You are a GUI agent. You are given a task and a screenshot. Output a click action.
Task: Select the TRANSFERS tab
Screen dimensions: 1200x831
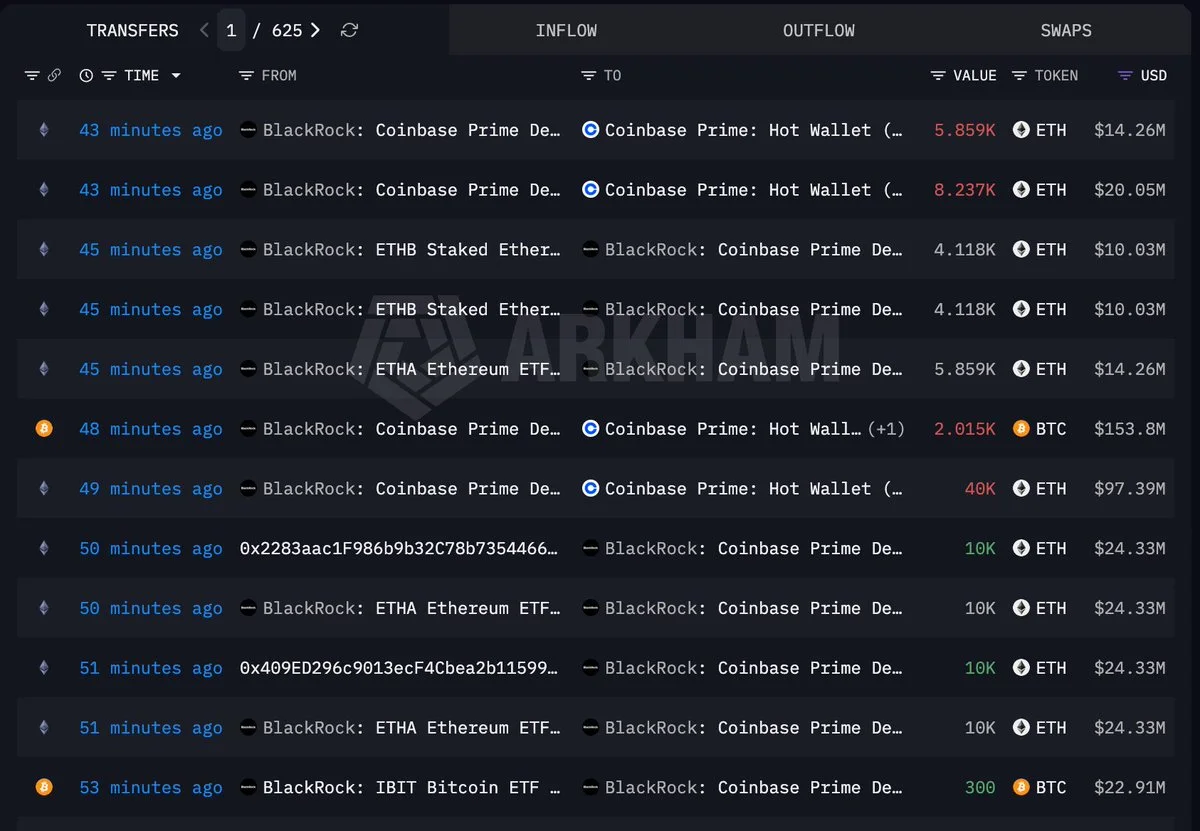[133, 30]
